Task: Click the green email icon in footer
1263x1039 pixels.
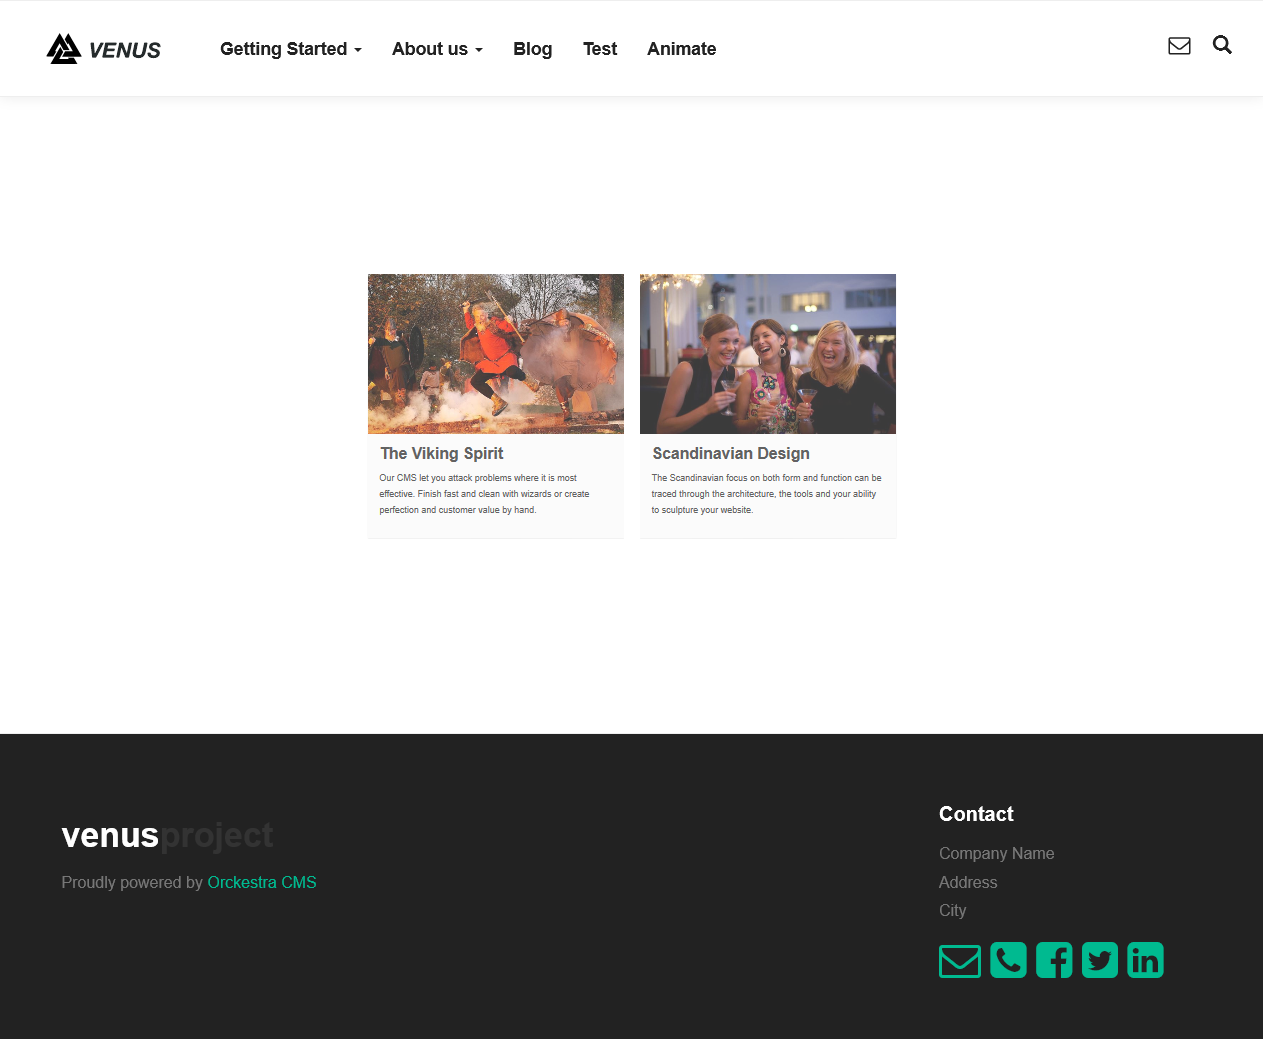Action: tap(959, 961)
